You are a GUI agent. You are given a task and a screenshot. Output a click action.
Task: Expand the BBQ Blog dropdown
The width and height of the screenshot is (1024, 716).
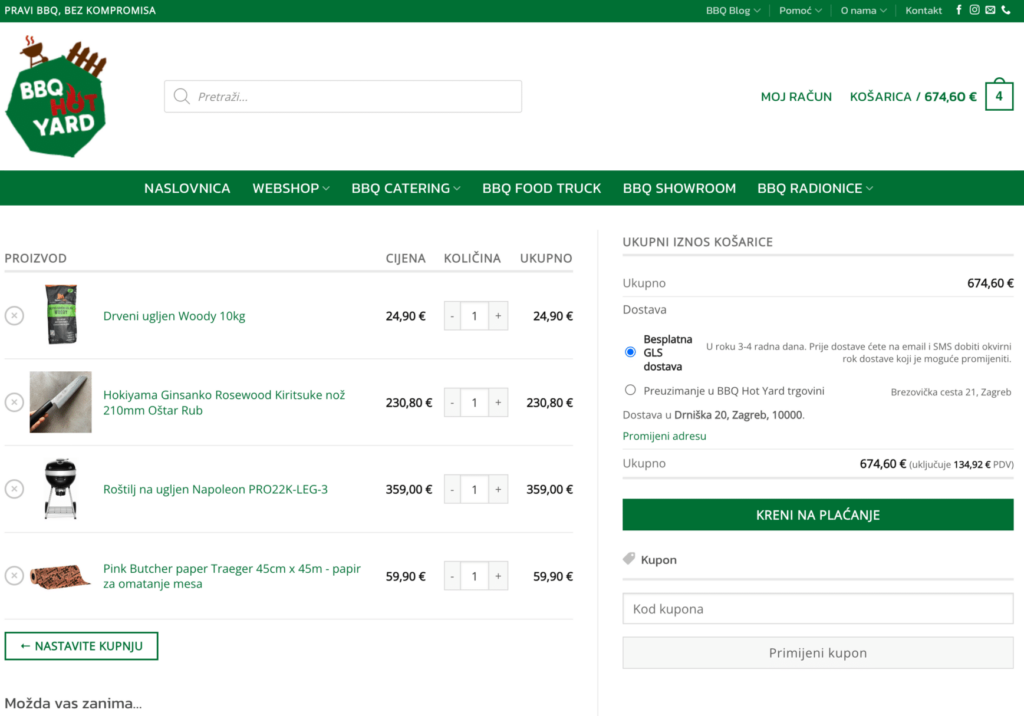click(733, 10)
